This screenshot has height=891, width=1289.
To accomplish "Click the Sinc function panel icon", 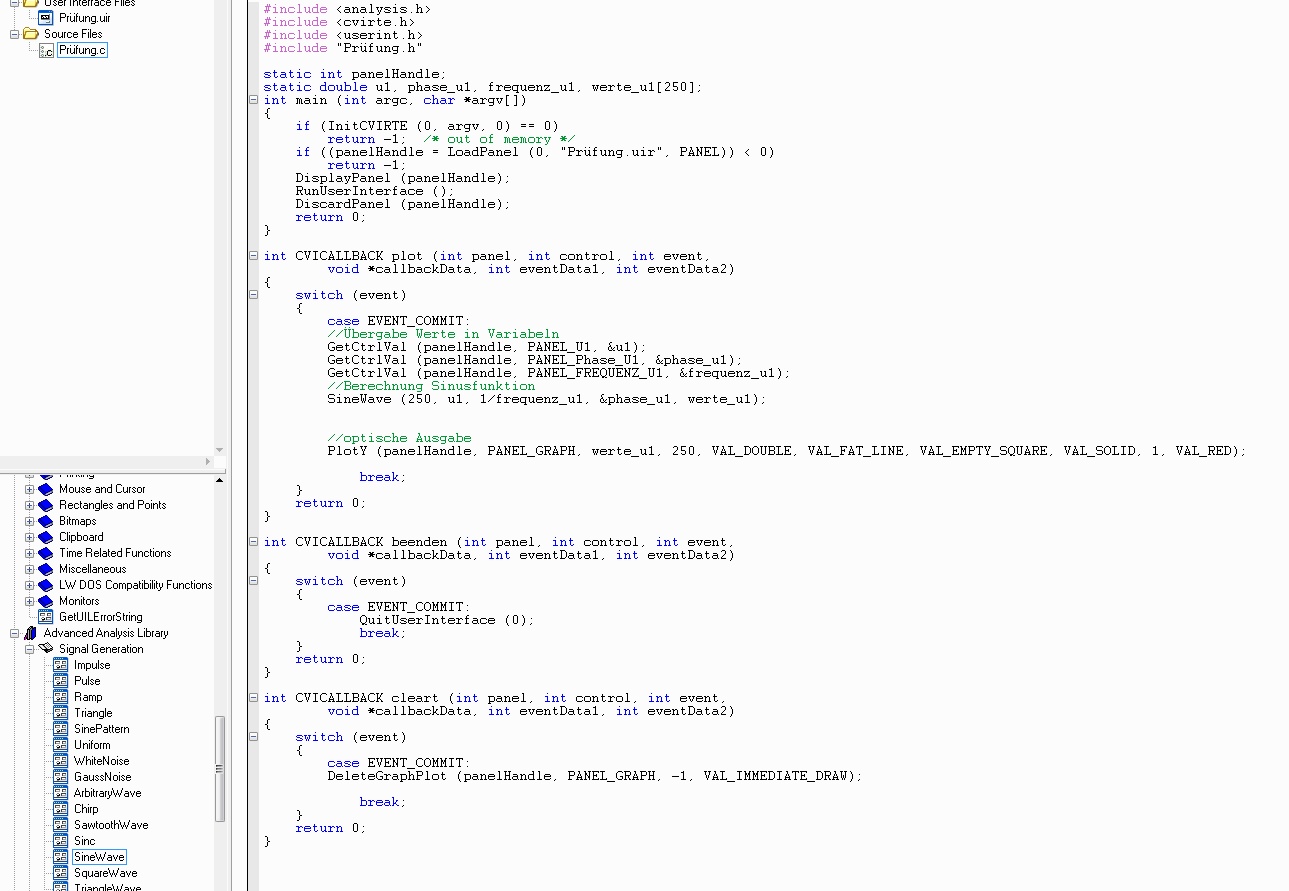I will [61, 841].
